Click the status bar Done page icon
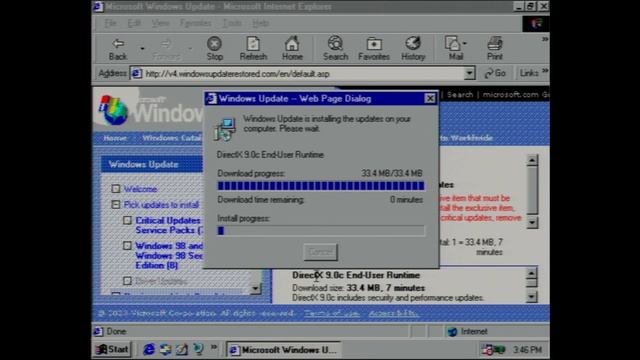This screenshot has height=360, width=640. point(98,331)
